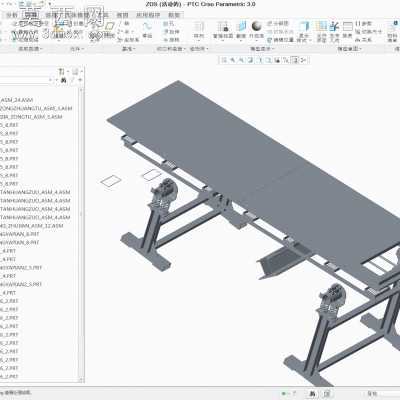400x400 pixels.
Task: Open Saved Orientations in the graphics toolbar
Action: (268, 60)
